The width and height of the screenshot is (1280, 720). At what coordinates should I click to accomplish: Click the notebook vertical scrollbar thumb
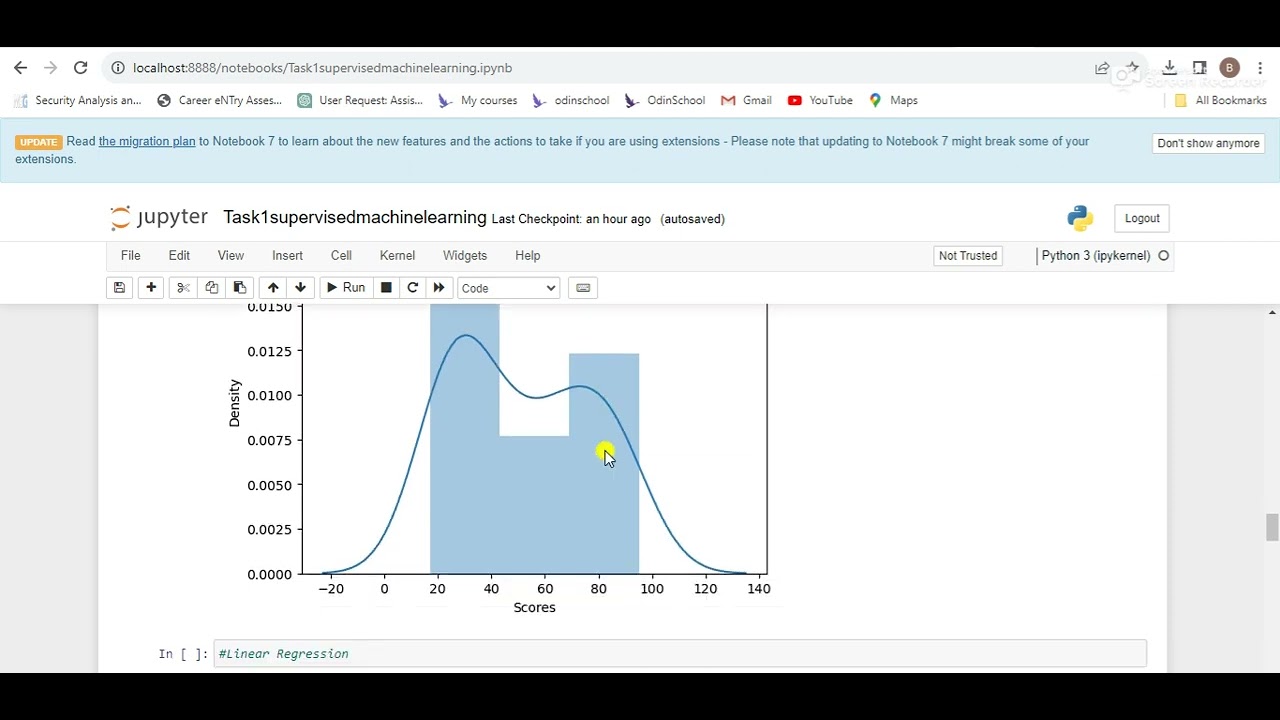tap(1272, 527)
